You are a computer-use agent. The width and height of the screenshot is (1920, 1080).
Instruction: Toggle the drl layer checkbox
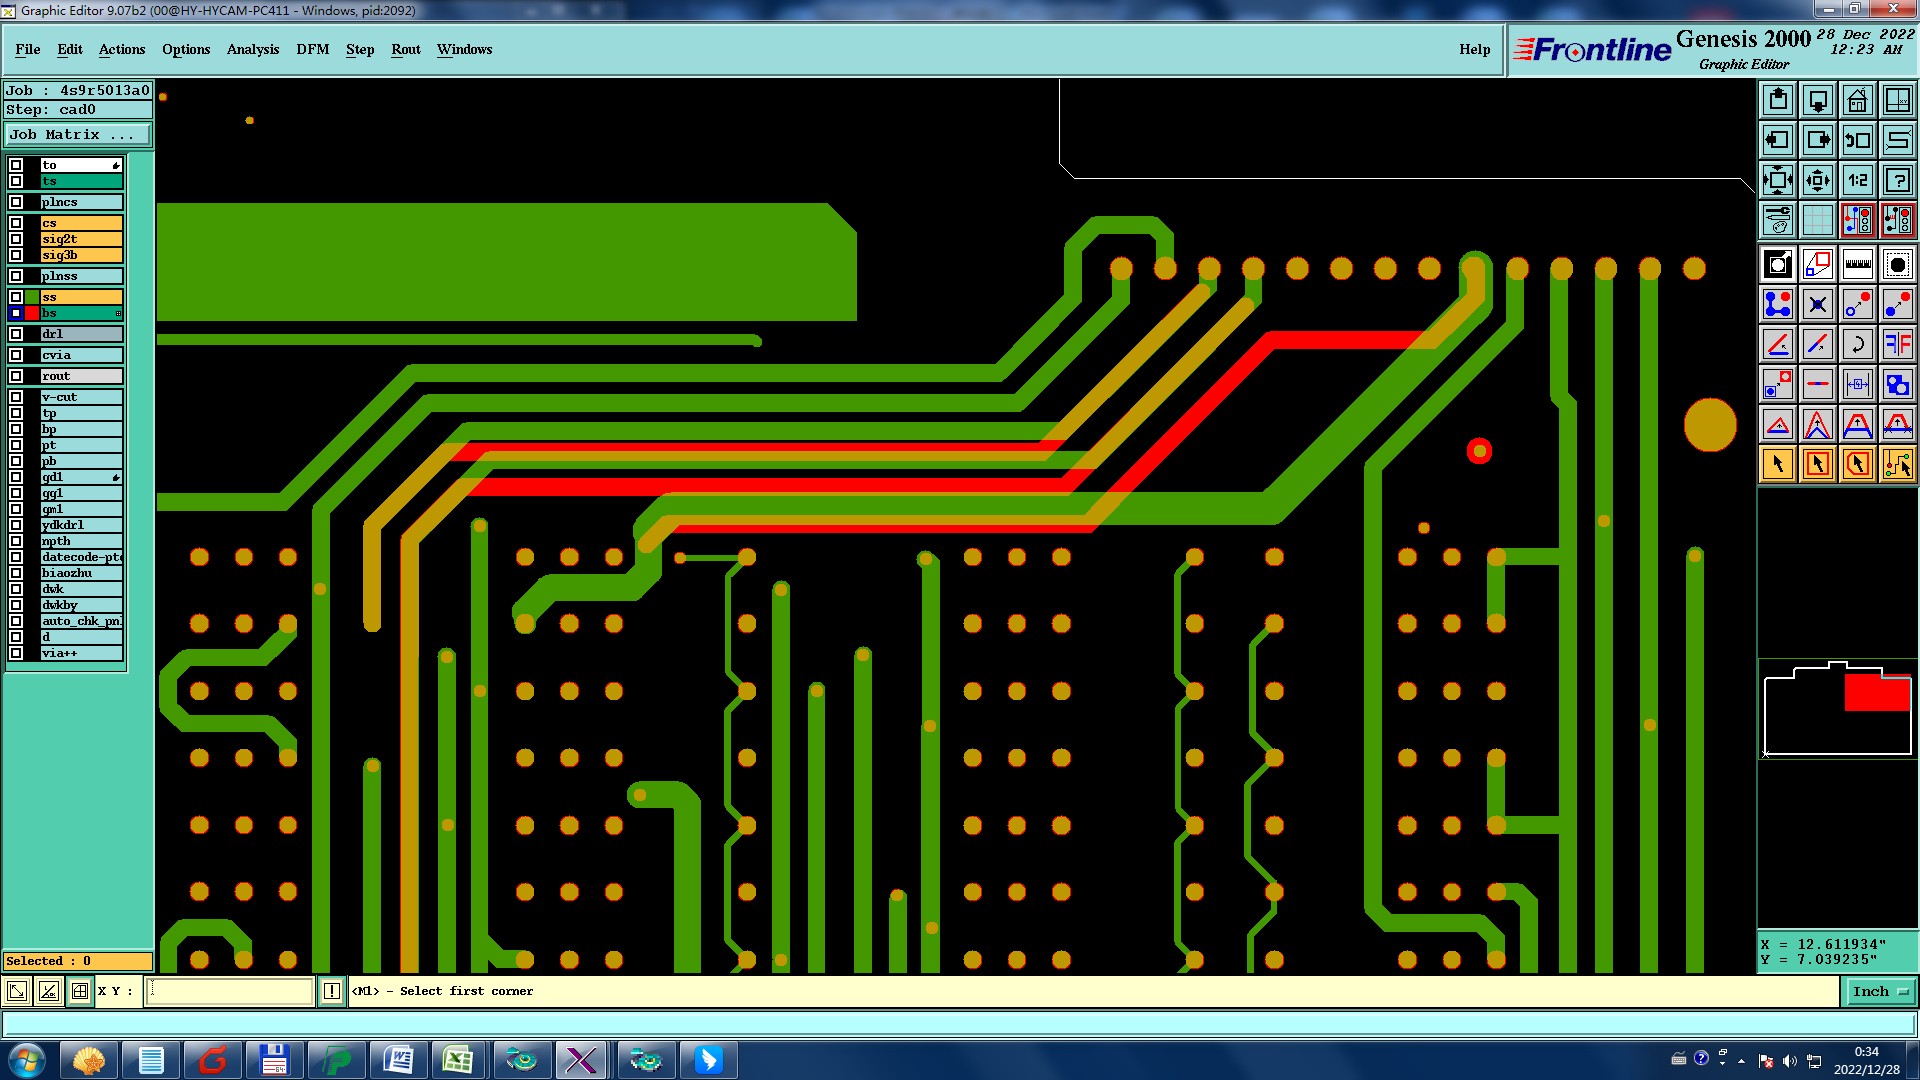tap(16, 334)
